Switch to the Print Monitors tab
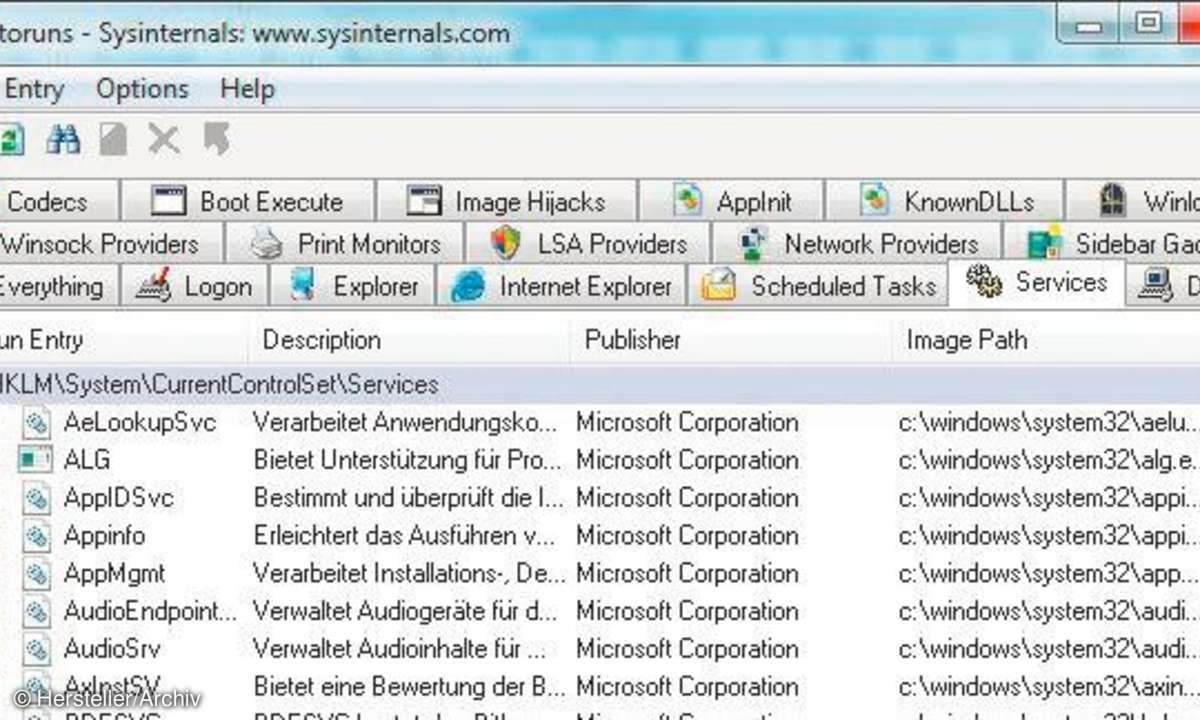Viewport: 1200px width, 720px height. pyautogui.click(x=345, y=244)
